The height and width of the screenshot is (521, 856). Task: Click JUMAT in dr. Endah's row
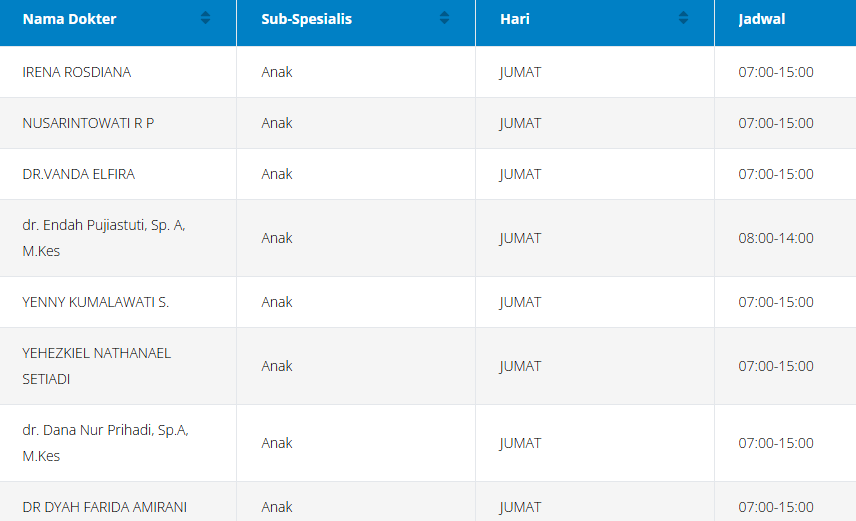[x=520, y=238]
